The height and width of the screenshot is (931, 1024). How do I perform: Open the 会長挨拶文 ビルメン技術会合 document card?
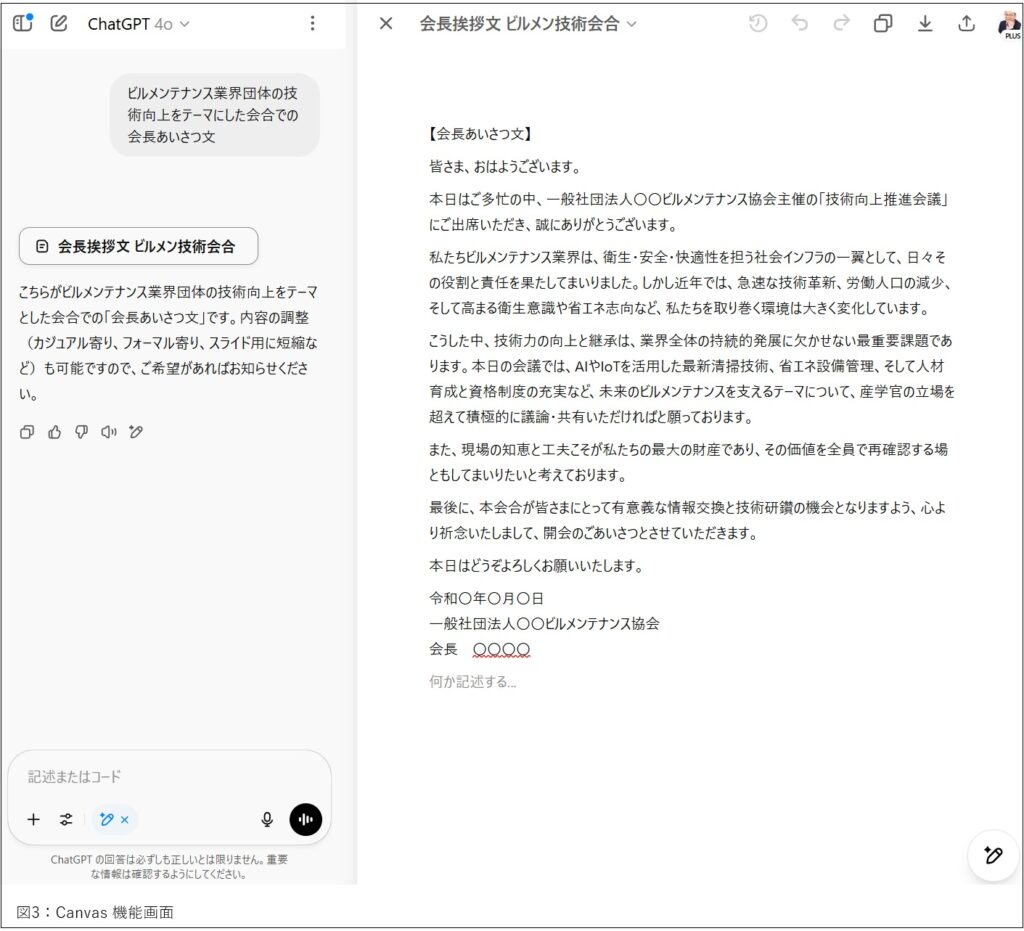click(137, 246)
